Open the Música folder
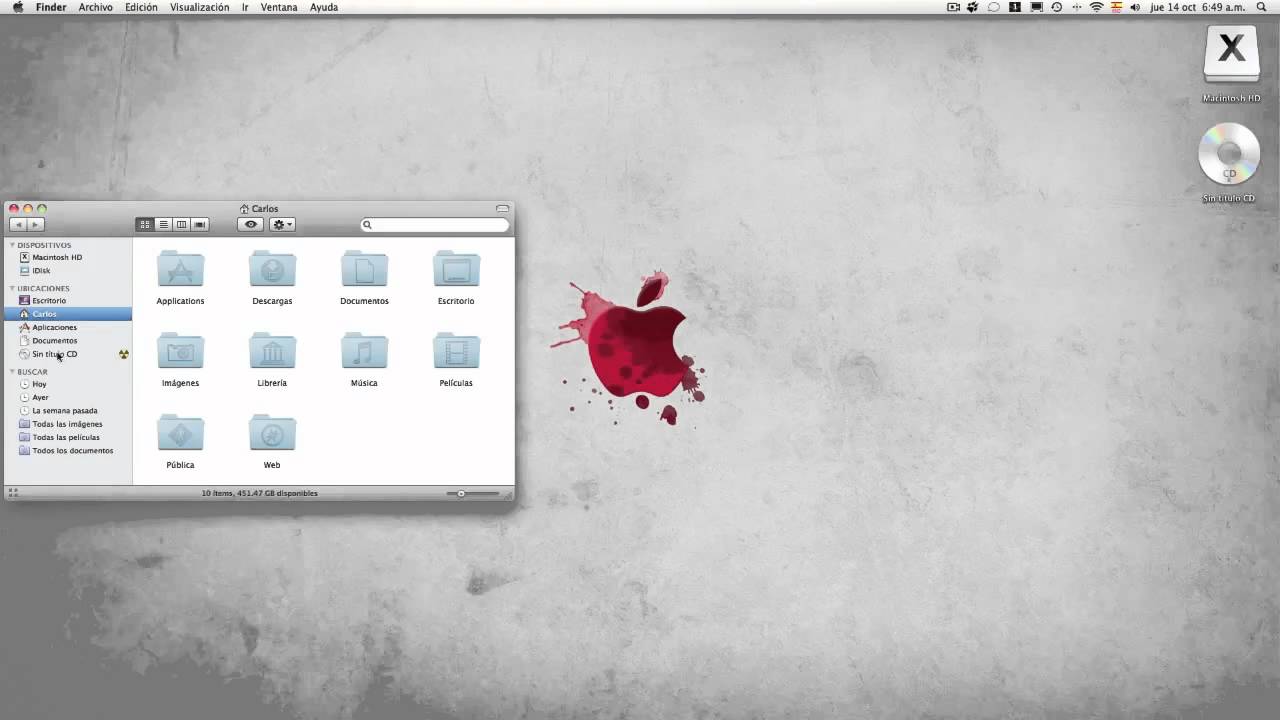This screenshot has width=1280, height=720. 364,351
